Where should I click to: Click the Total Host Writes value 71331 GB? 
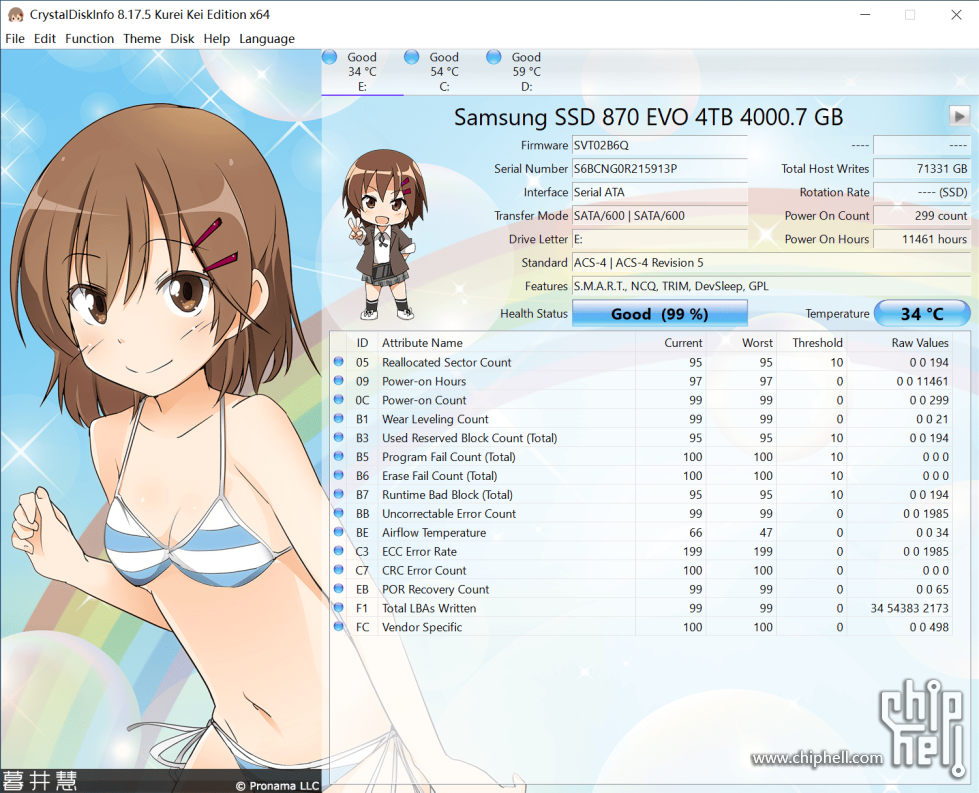click(922, 169)
